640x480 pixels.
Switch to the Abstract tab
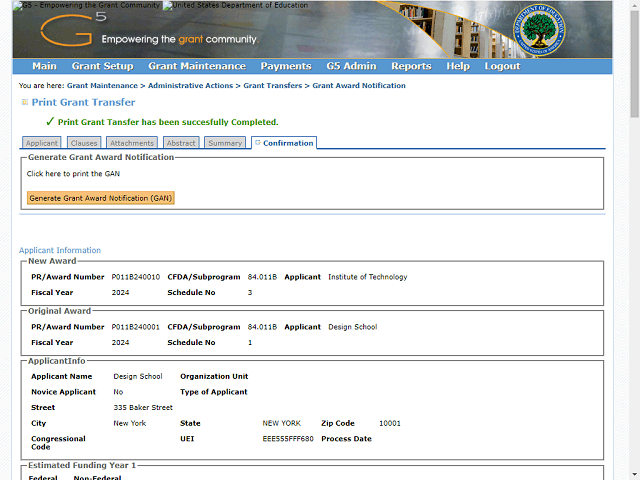point(181,143)
